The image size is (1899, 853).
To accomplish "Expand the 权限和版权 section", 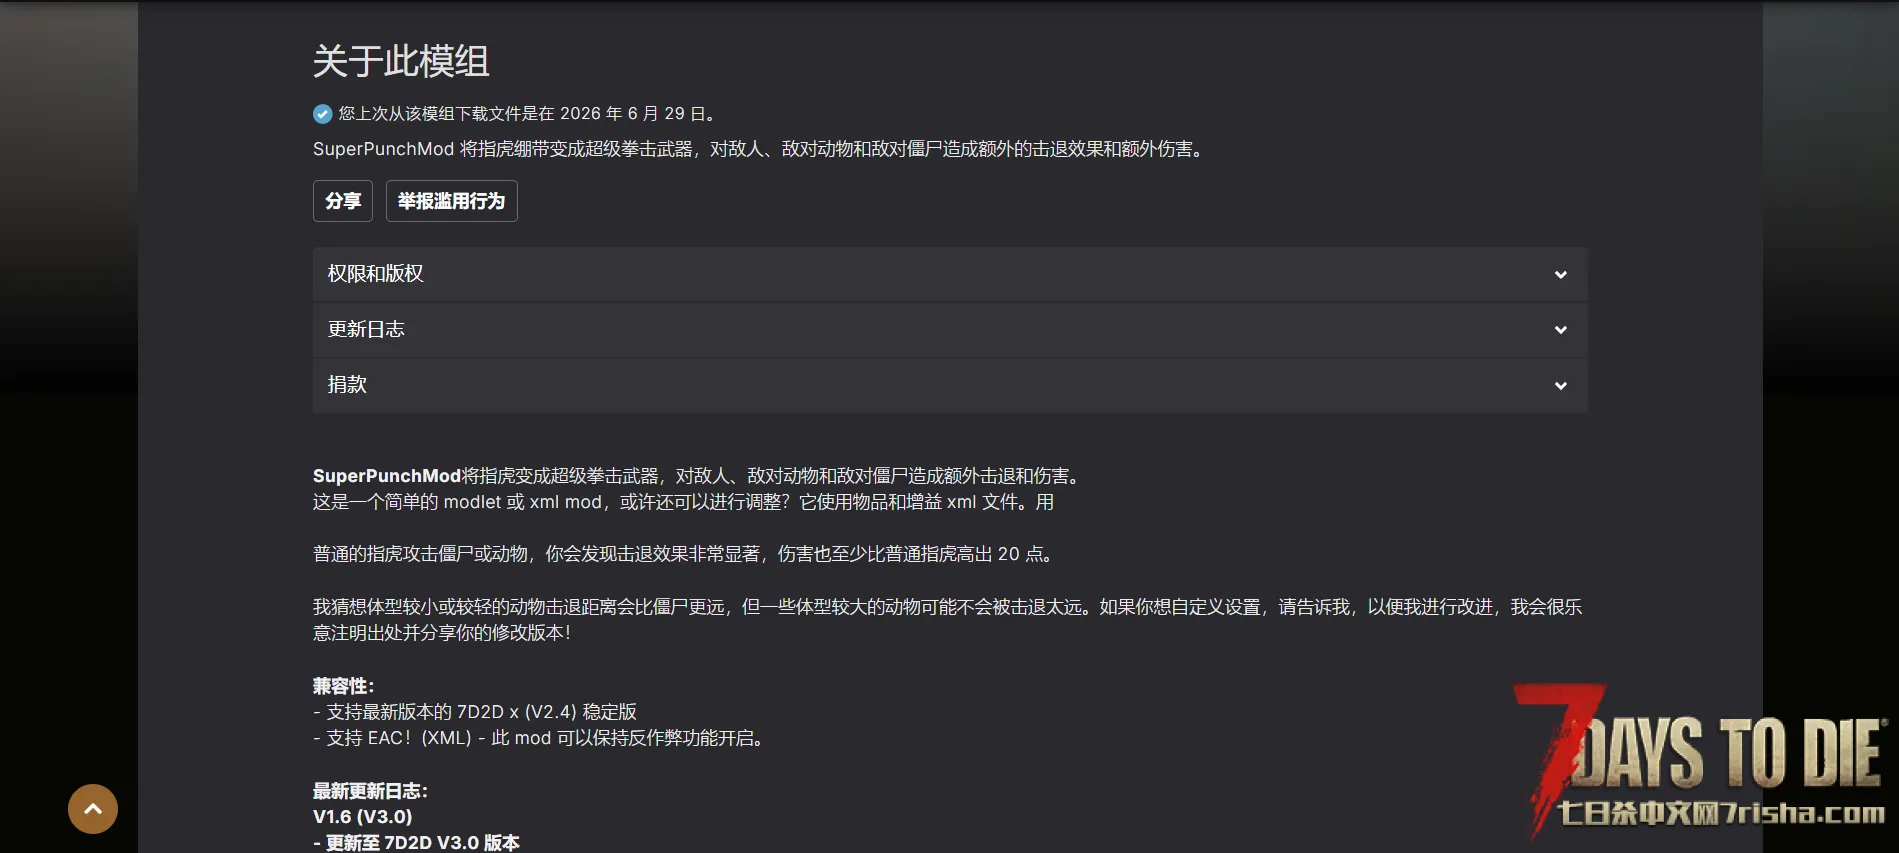I will click(950, 274).
